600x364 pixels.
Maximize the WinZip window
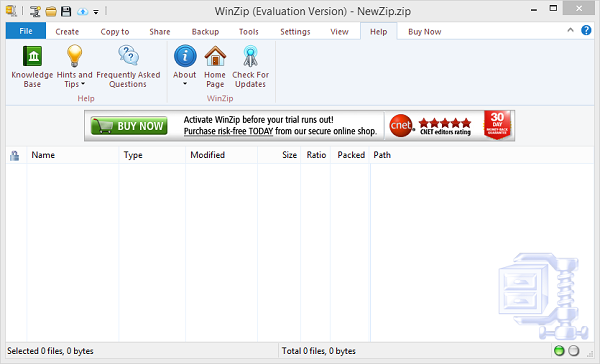[553, 8]
